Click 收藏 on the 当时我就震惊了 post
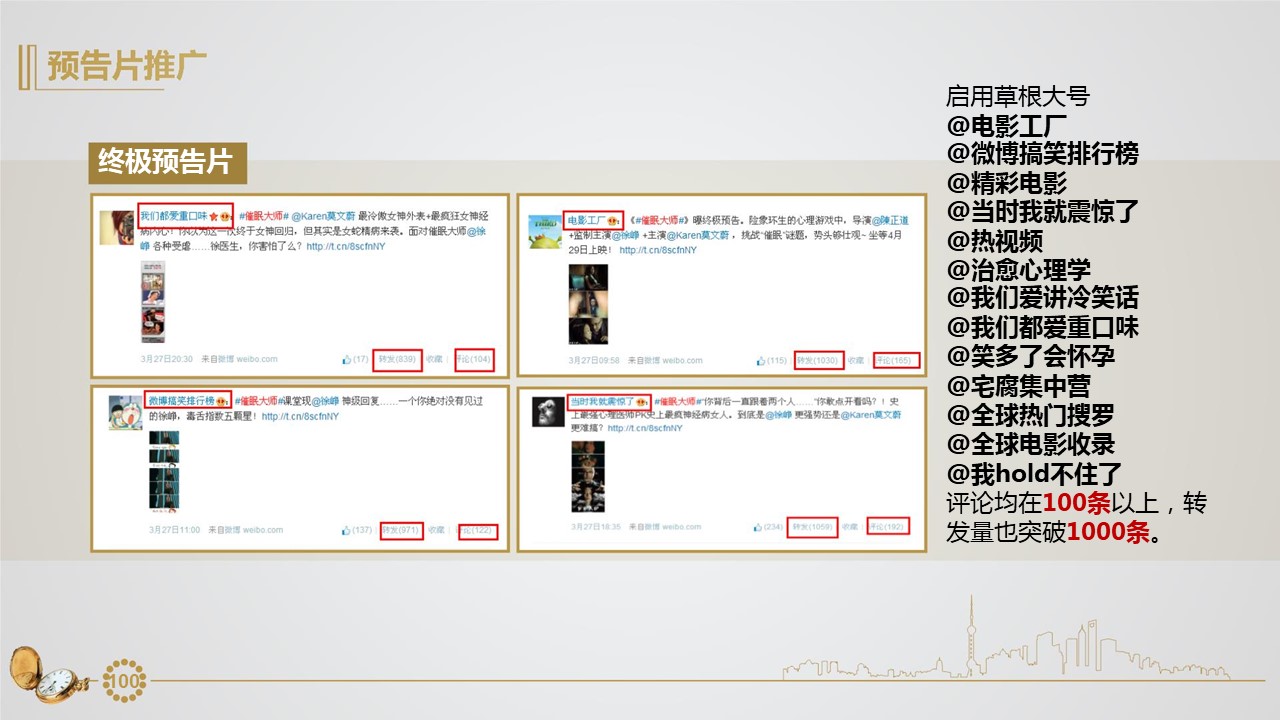Image resolution: width=1280 pixels, height=720 pixels. 851,527
